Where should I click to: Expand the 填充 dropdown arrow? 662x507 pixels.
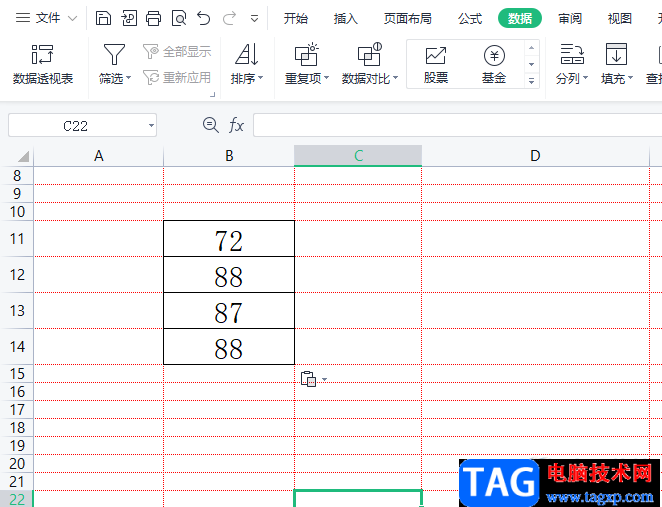tap(630, 78)
